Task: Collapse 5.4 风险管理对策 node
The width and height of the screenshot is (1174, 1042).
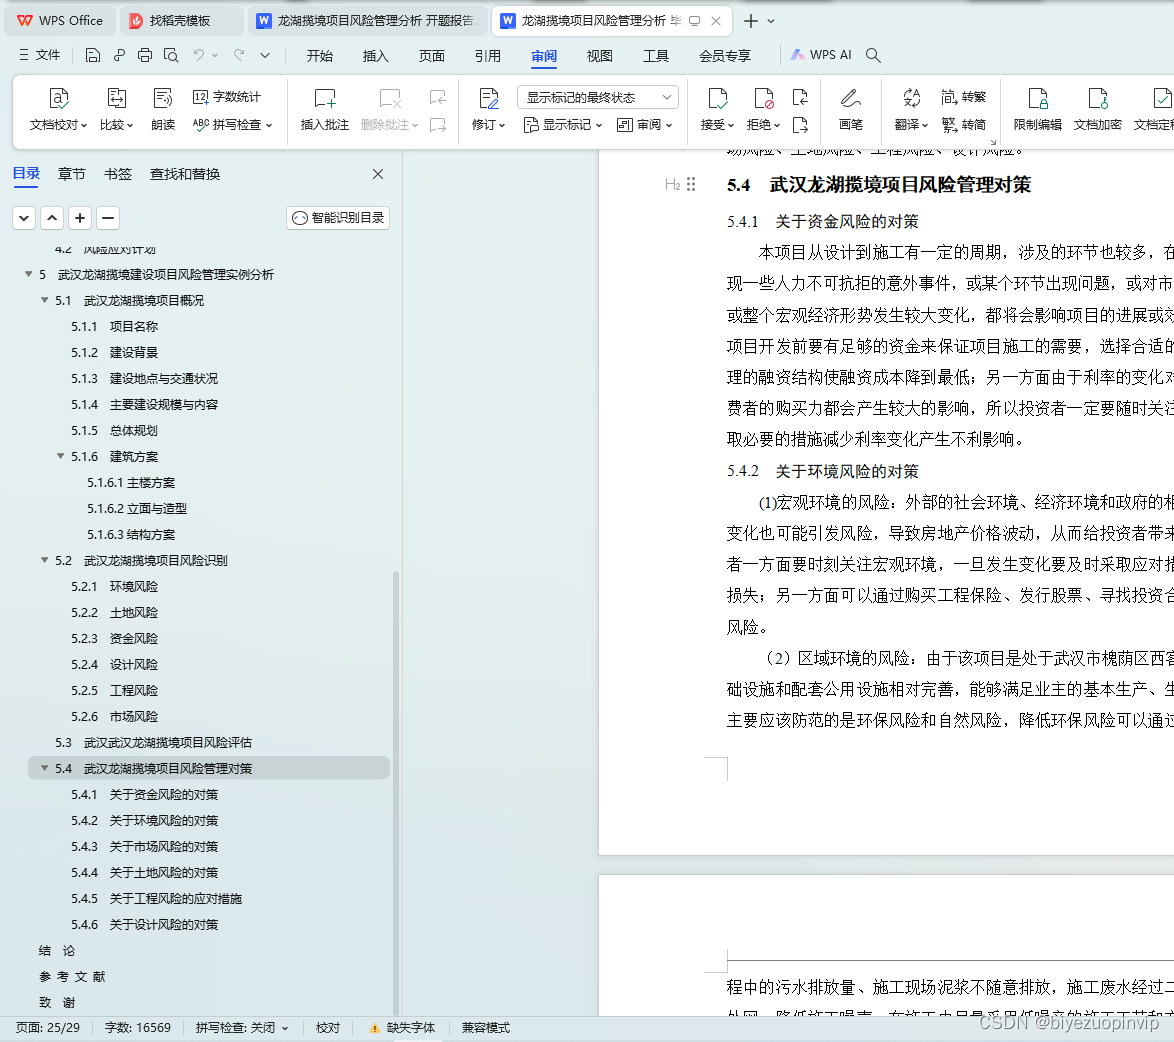Action: coord(44,768)
